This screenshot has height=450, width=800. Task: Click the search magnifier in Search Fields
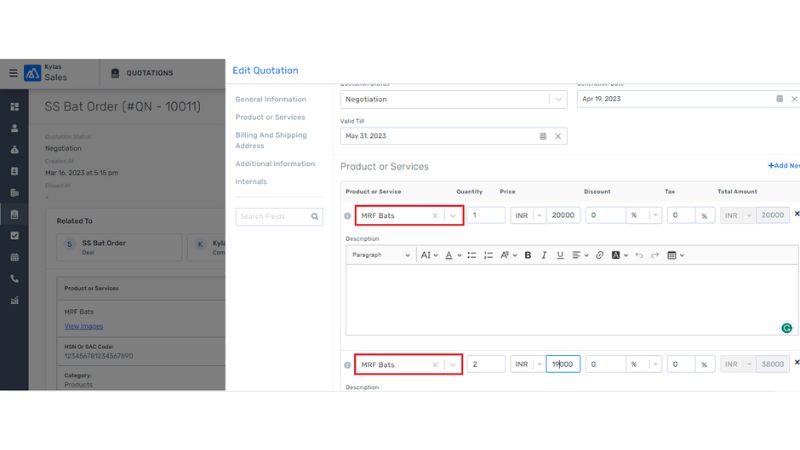[315, 216]
